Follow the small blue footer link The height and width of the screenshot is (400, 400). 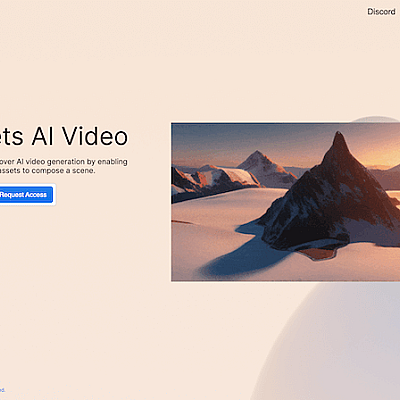[x=2, y=390]
